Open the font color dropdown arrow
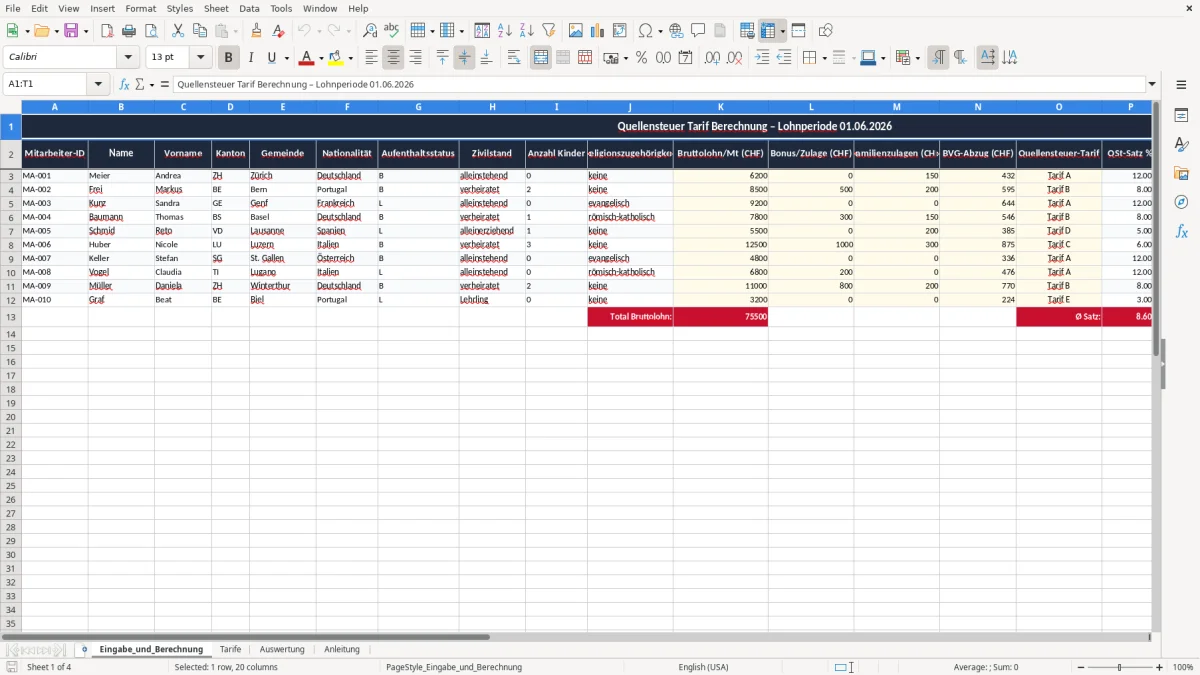The image size is (1200, 675). click(320, 58)
